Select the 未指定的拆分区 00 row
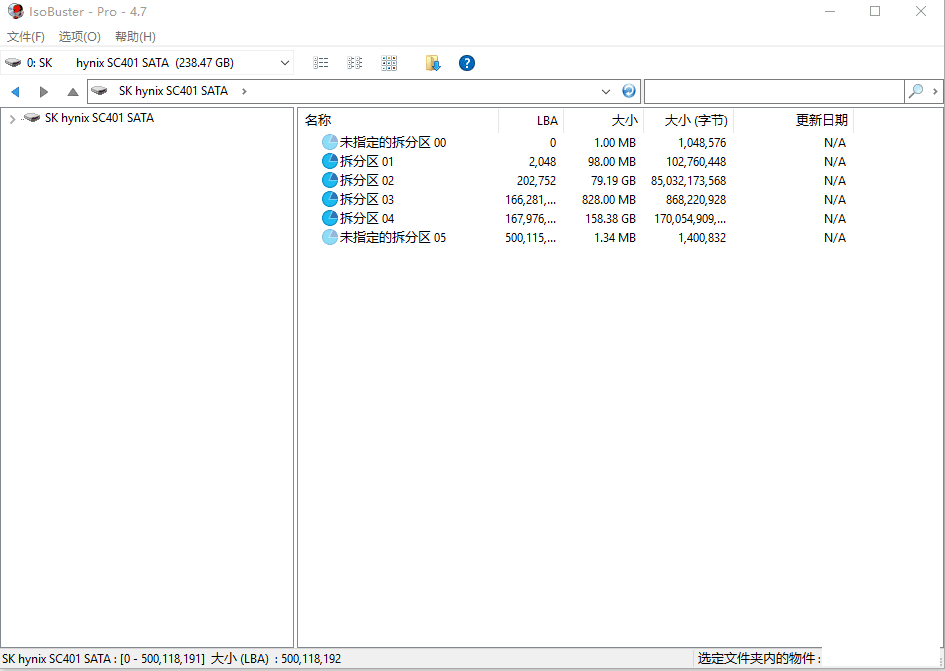This screenshot has width=945, height=671. point(576,143)
